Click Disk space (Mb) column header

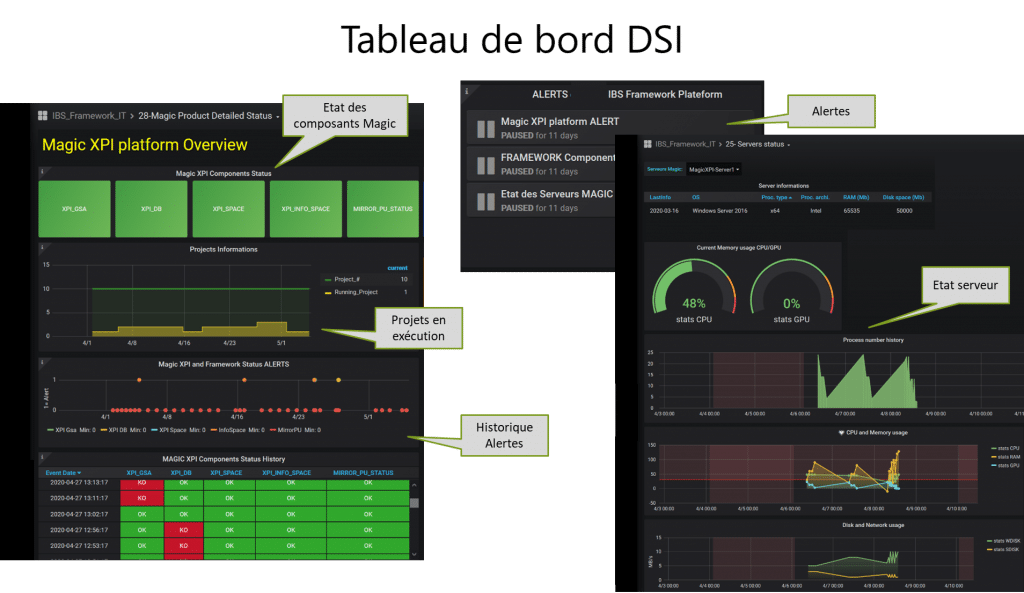tap(903, 197)
